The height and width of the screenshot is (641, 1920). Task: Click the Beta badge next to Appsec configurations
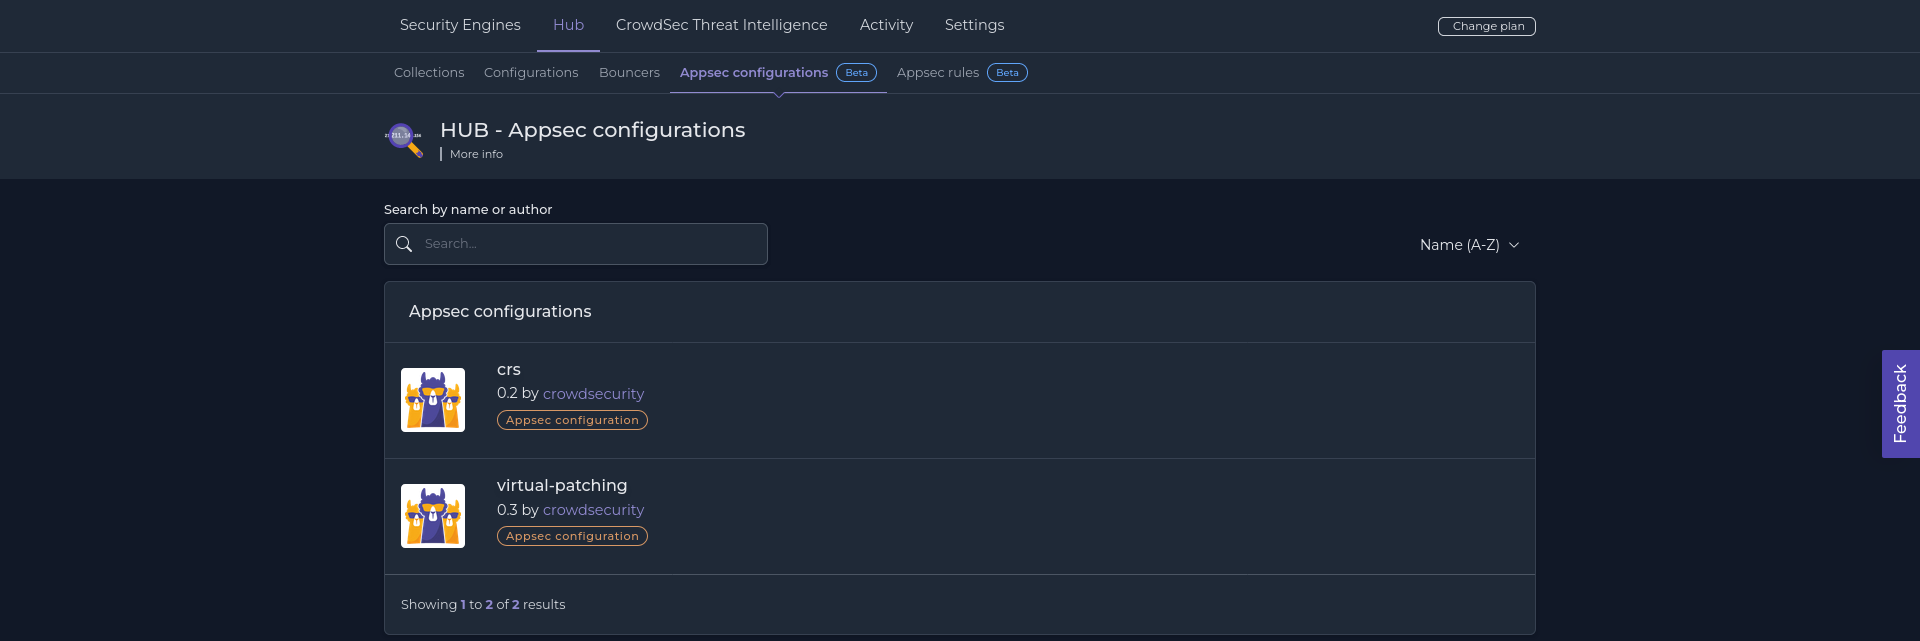[856, 72]
